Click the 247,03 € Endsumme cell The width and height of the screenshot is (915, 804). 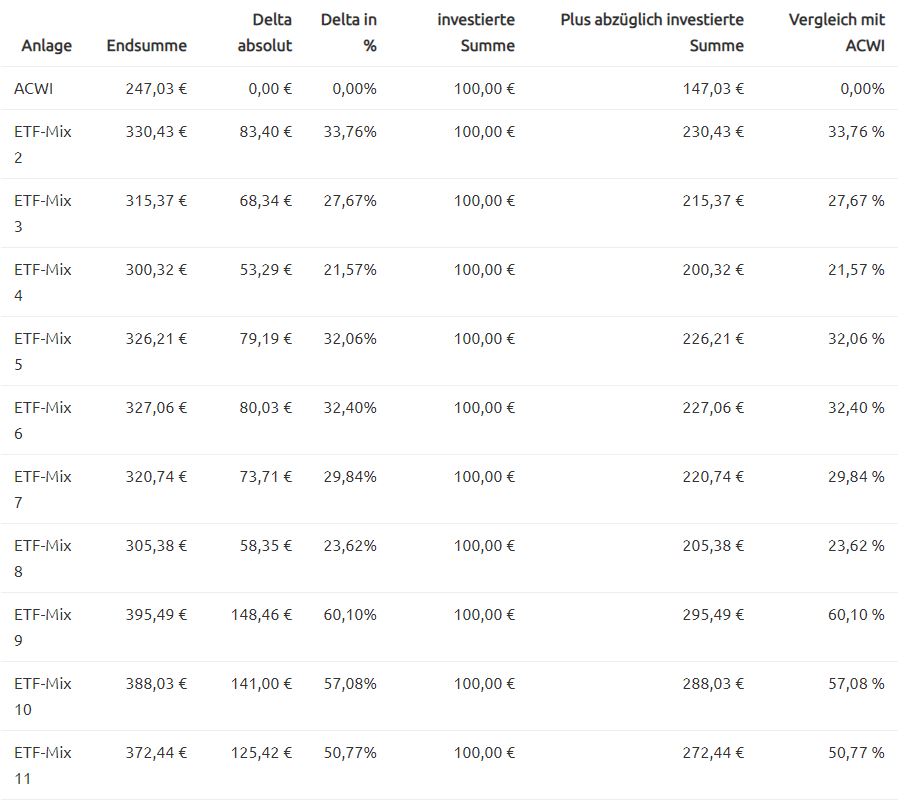[x=156, y=89]
